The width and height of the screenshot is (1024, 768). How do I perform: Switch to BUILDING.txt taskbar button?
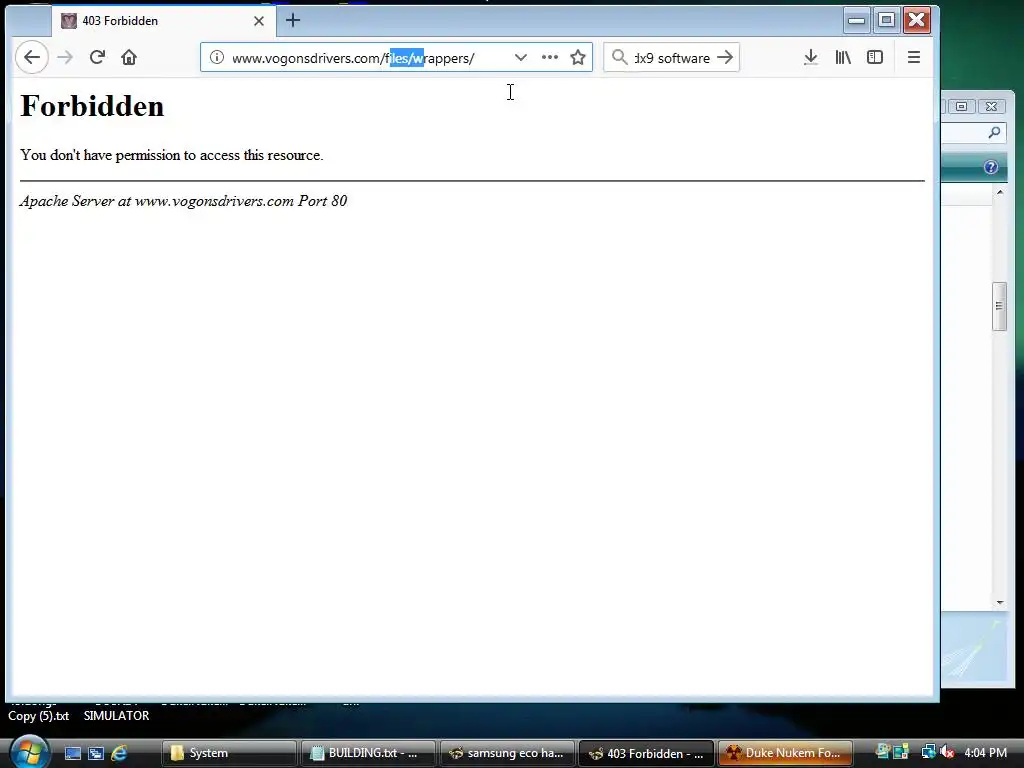(368, 753)
